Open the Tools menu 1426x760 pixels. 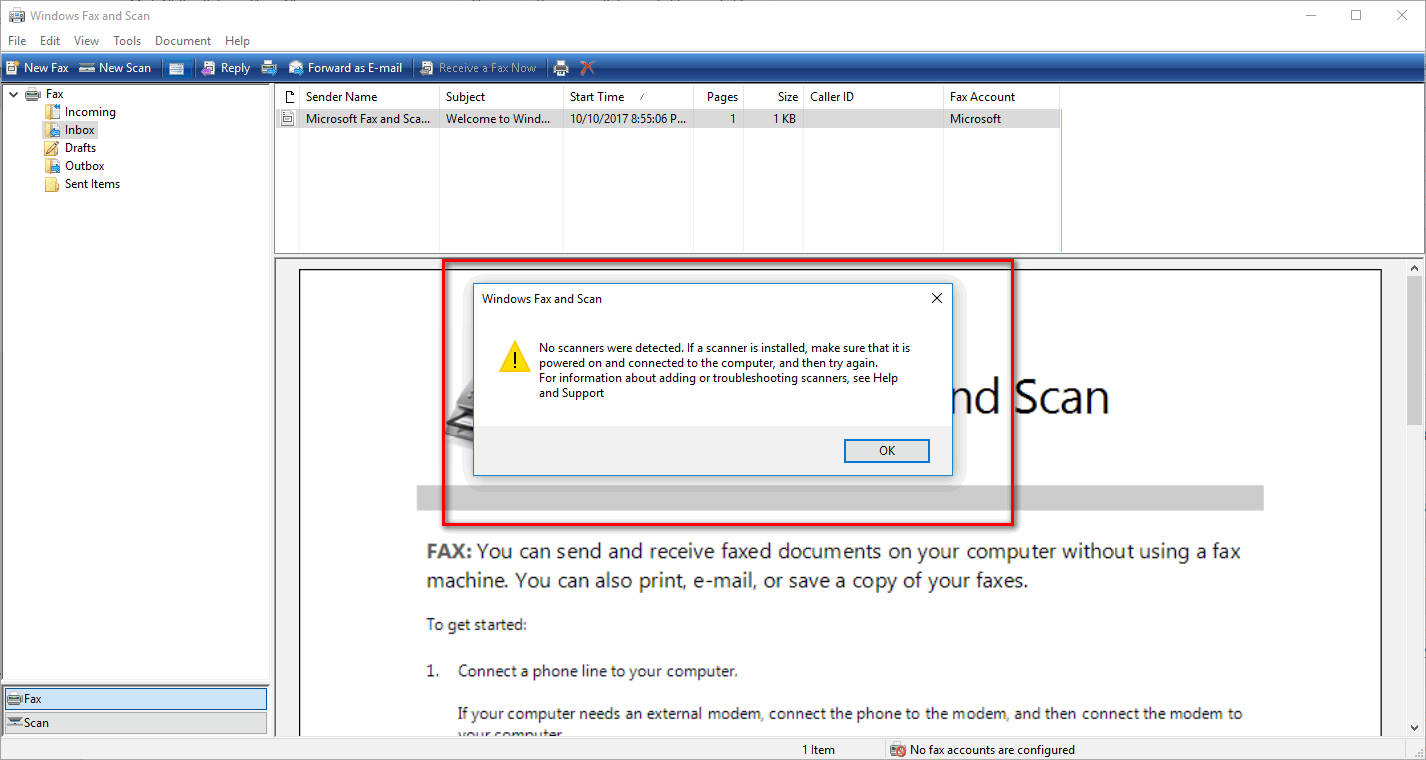point(127,41)
